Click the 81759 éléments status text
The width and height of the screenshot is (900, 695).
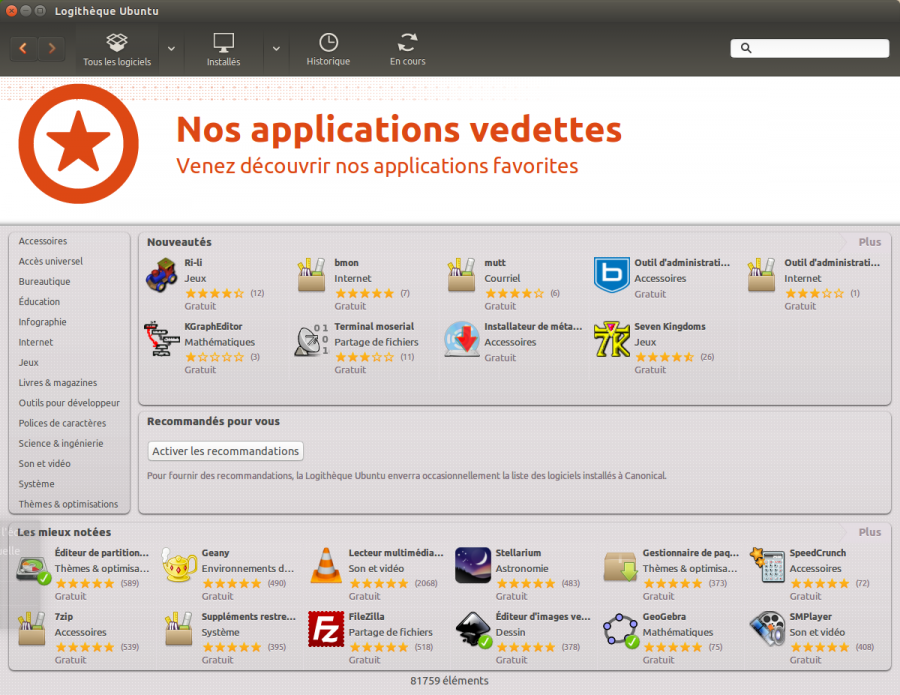449,681
